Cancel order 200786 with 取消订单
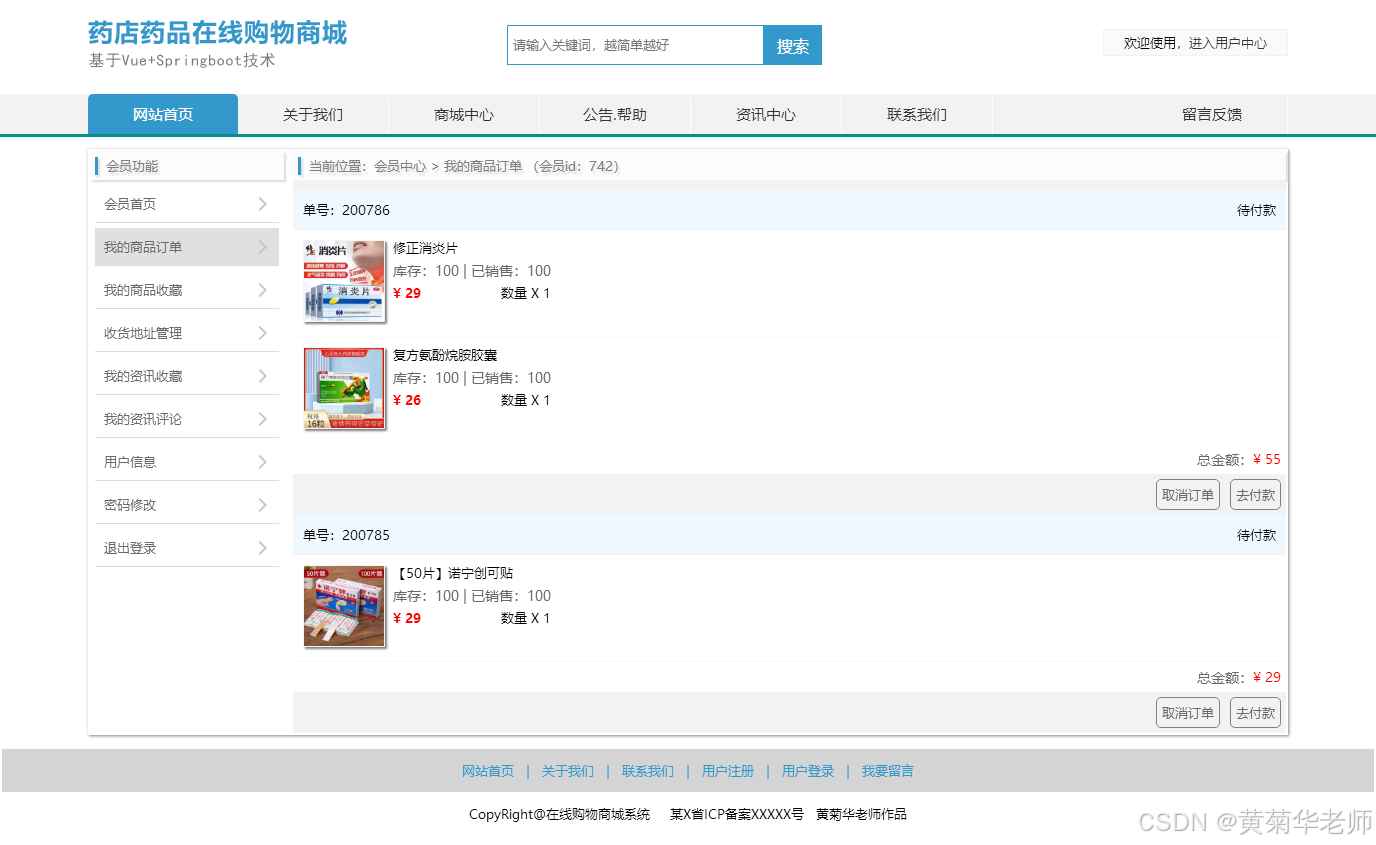The image size is (1376, 845). pos(1187,494)
